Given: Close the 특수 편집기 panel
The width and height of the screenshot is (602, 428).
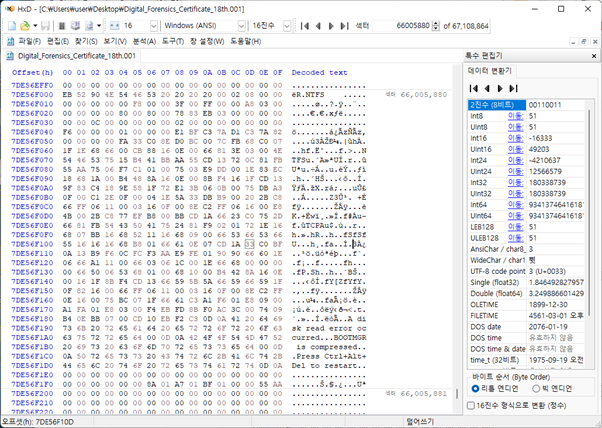Looking at the screenshot, I should point(594,56).
